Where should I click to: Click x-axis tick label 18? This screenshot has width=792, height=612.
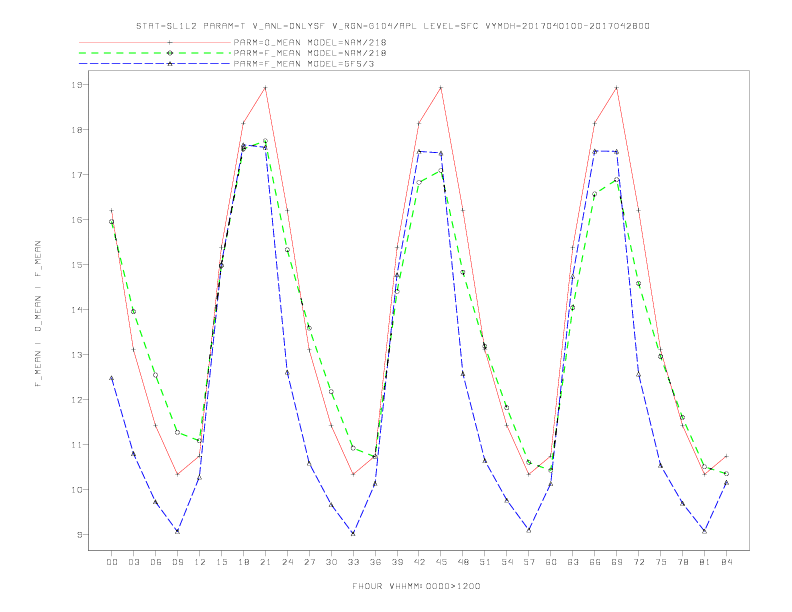pos(243,562)
